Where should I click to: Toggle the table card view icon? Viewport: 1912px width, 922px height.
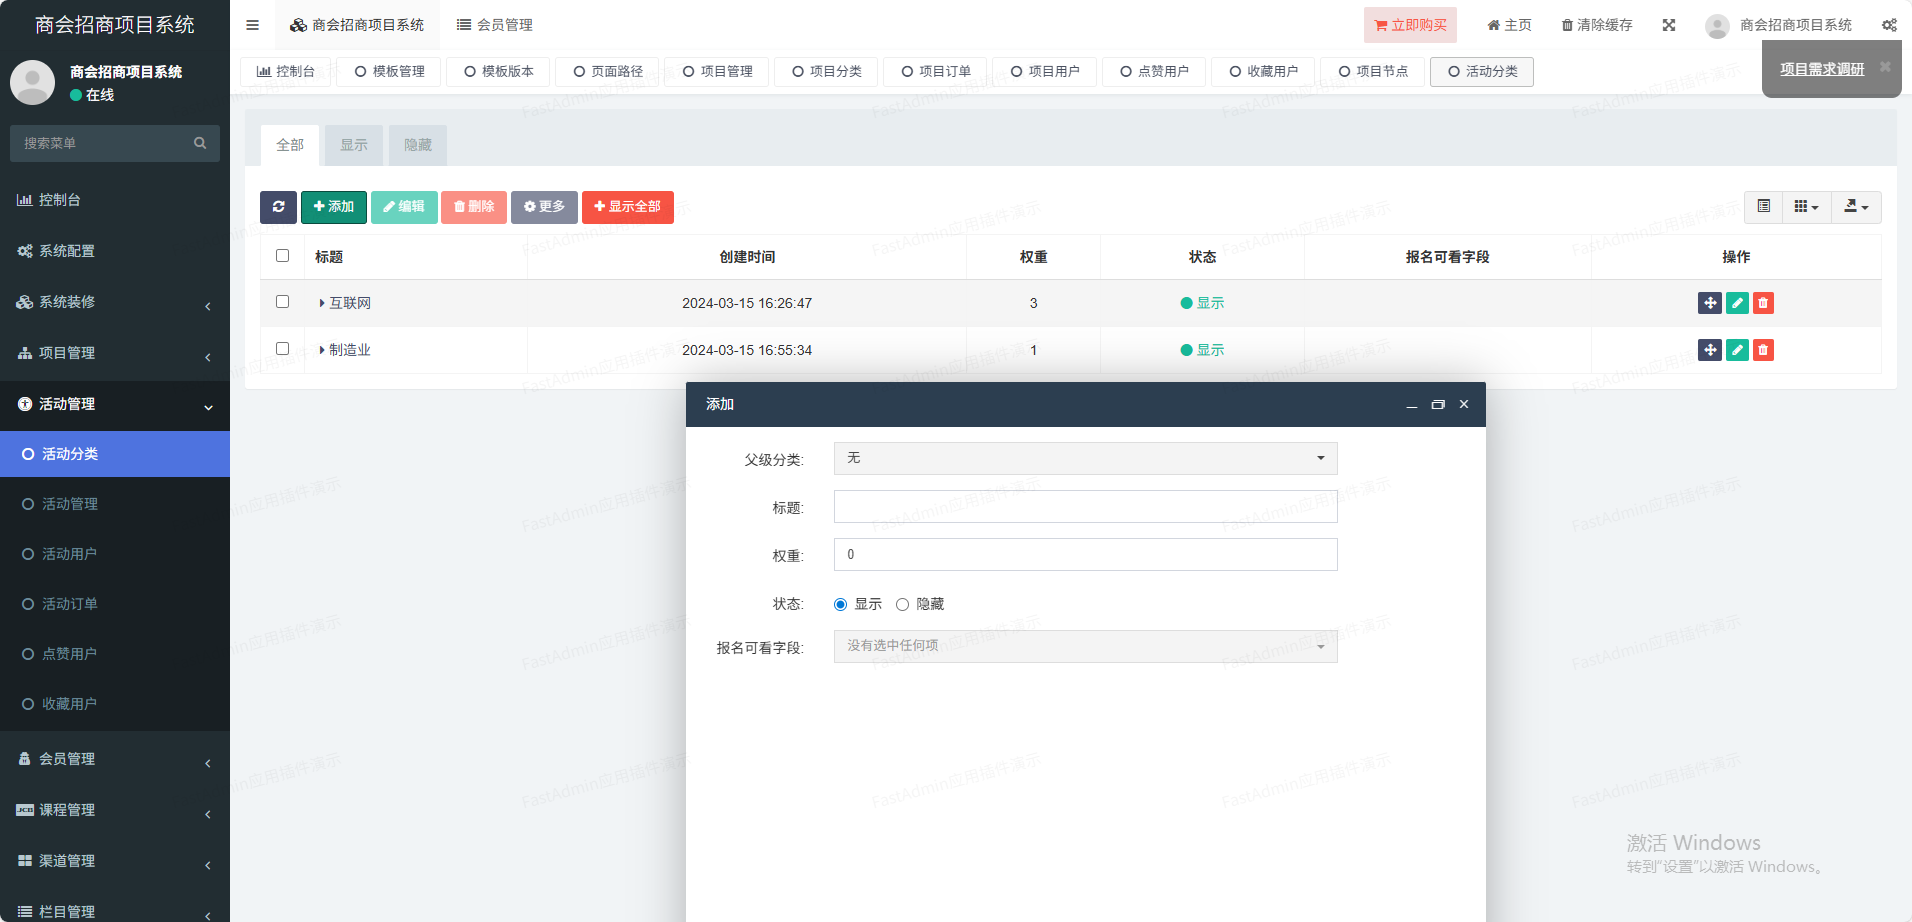[x=1763, y=207]
